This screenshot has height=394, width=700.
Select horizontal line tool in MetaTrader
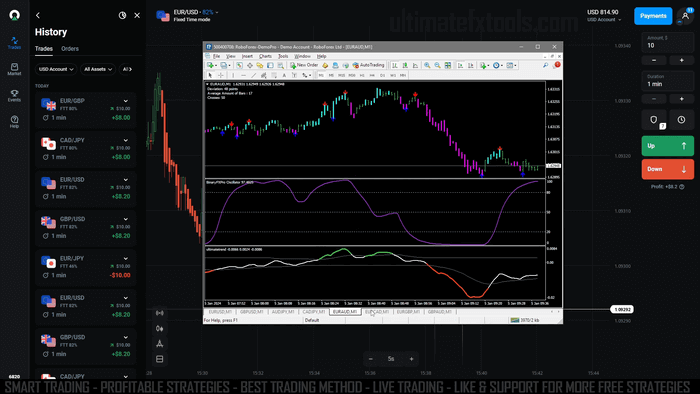(x=244, y=75)
